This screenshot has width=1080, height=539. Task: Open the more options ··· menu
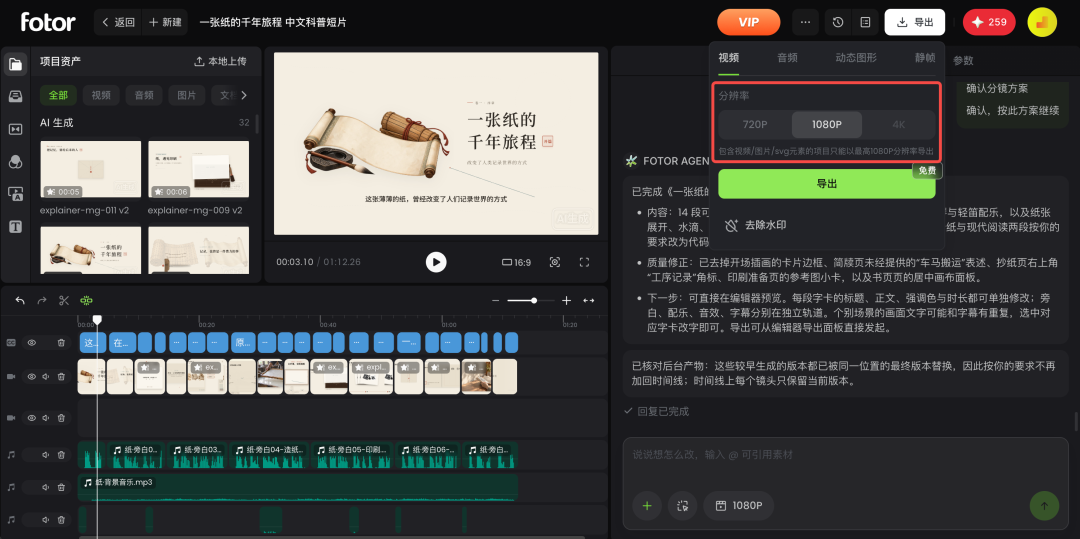tap(805, 22)
